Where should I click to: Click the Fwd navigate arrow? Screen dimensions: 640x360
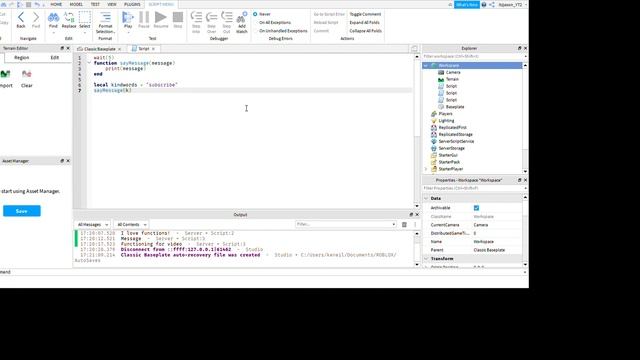(x=36, y=17)
